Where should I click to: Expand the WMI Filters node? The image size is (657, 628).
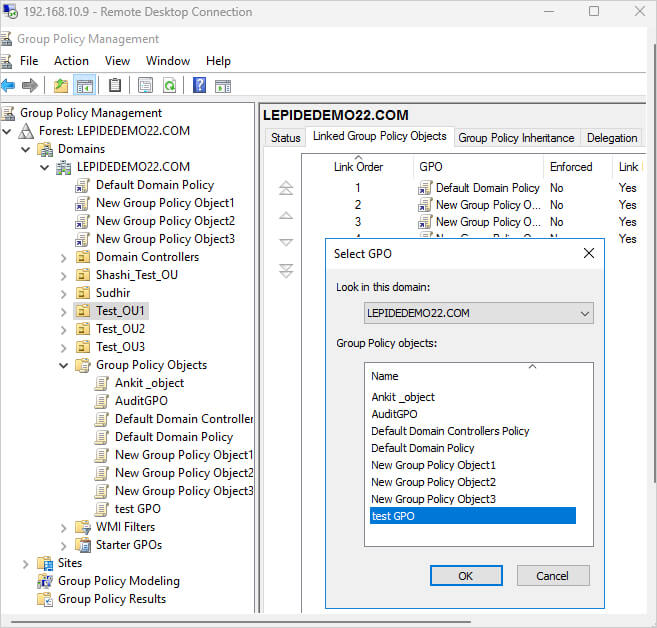[63, 527]
